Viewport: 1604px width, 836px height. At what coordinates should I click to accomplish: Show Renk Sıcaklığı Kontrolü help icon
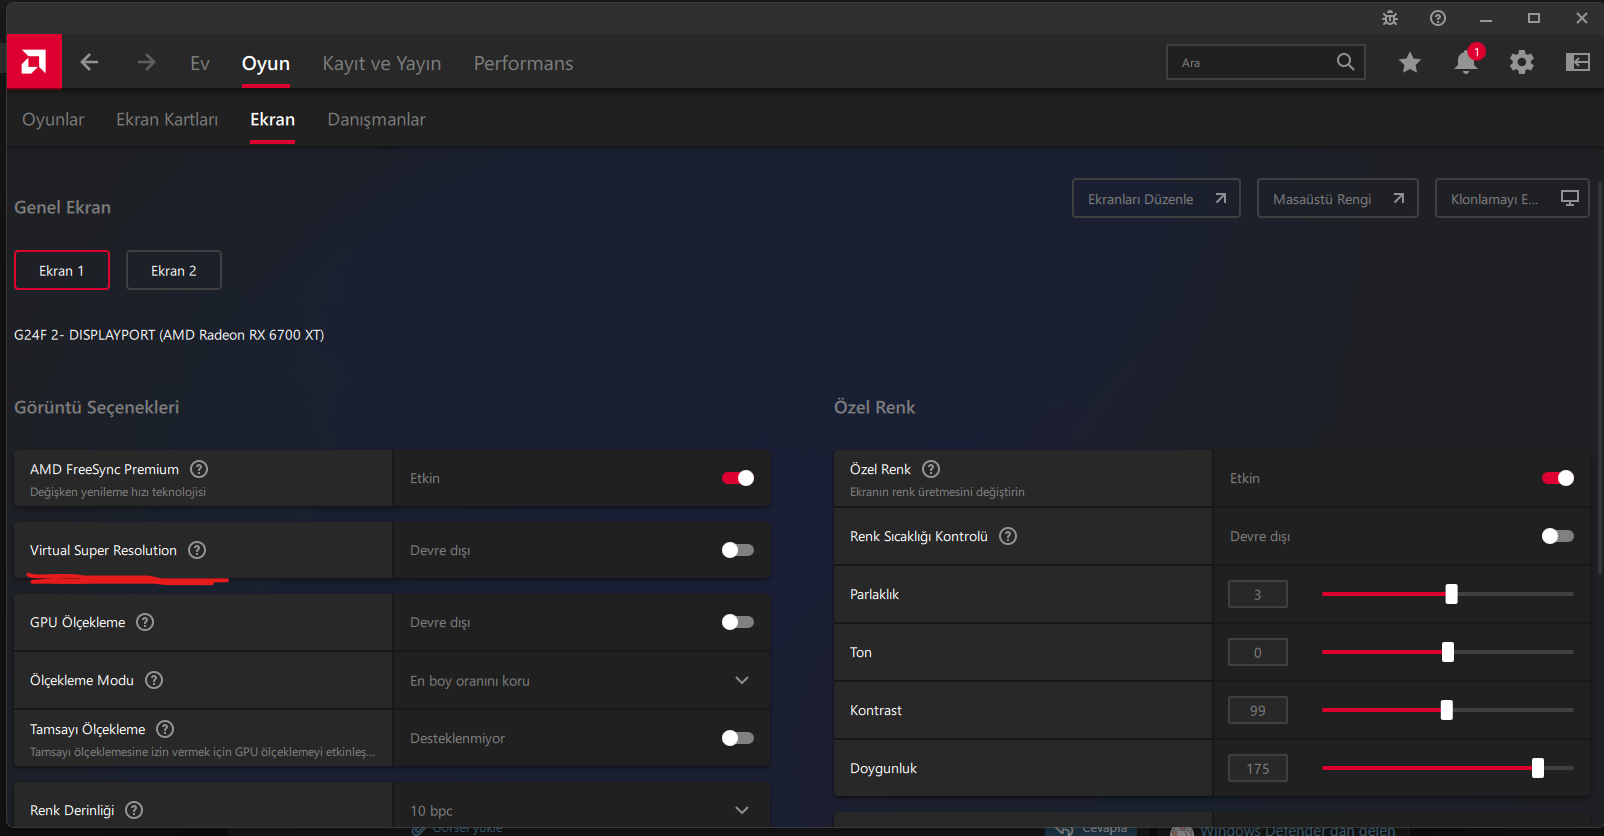(x=1008, y=536)
